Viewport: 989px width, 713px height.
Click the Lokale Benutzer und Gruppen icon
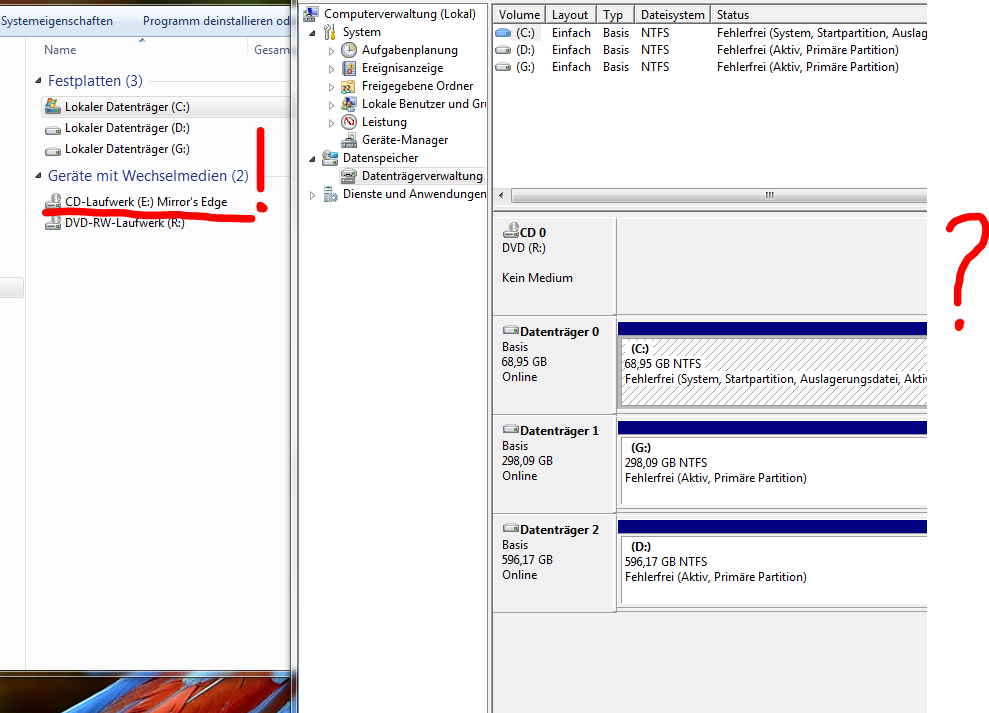click(x=349, y=104)
